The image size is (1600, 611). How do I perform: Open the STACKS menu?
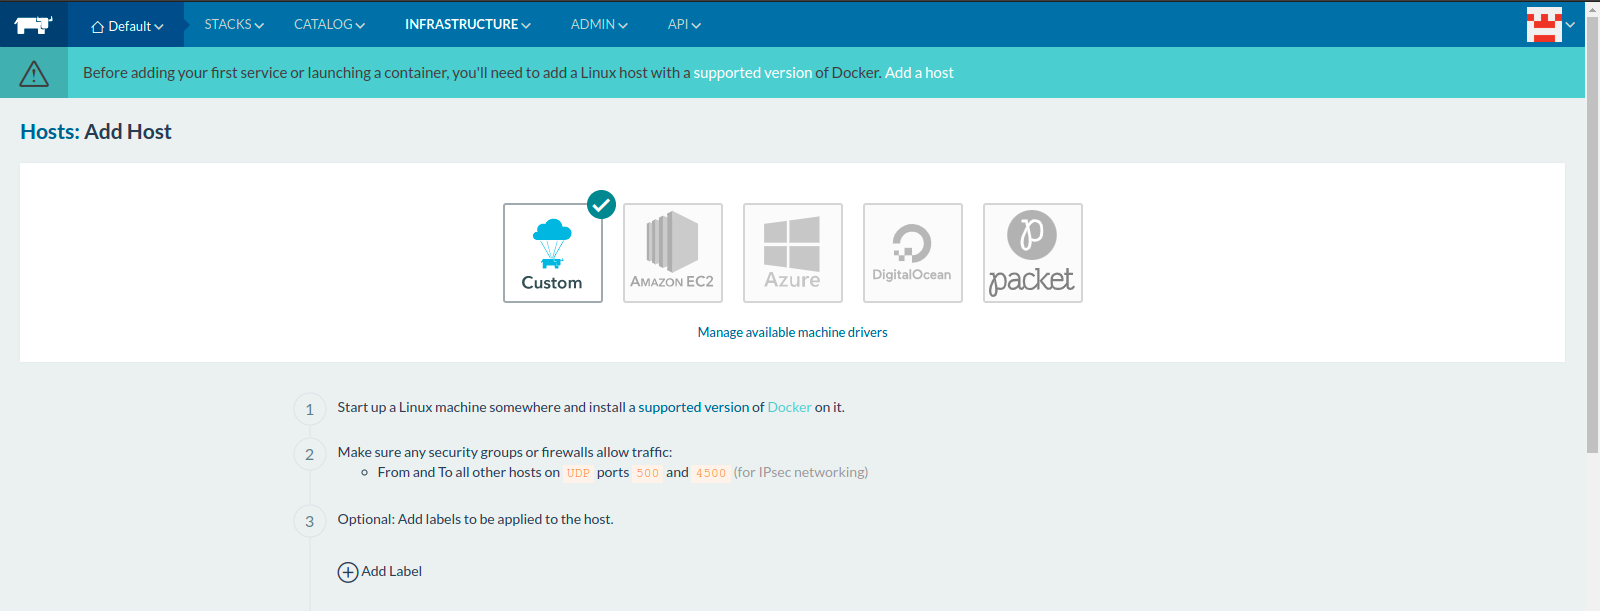click(234, 24)
